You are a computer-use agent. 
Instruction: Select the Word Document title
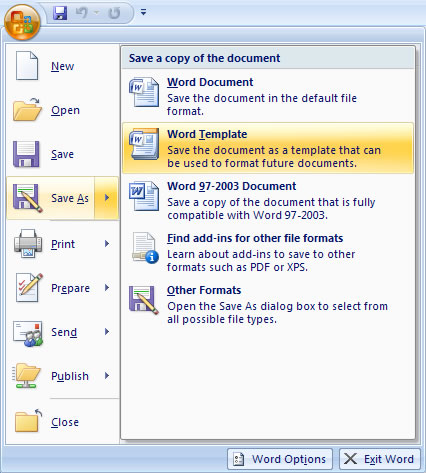coord(210,82)
